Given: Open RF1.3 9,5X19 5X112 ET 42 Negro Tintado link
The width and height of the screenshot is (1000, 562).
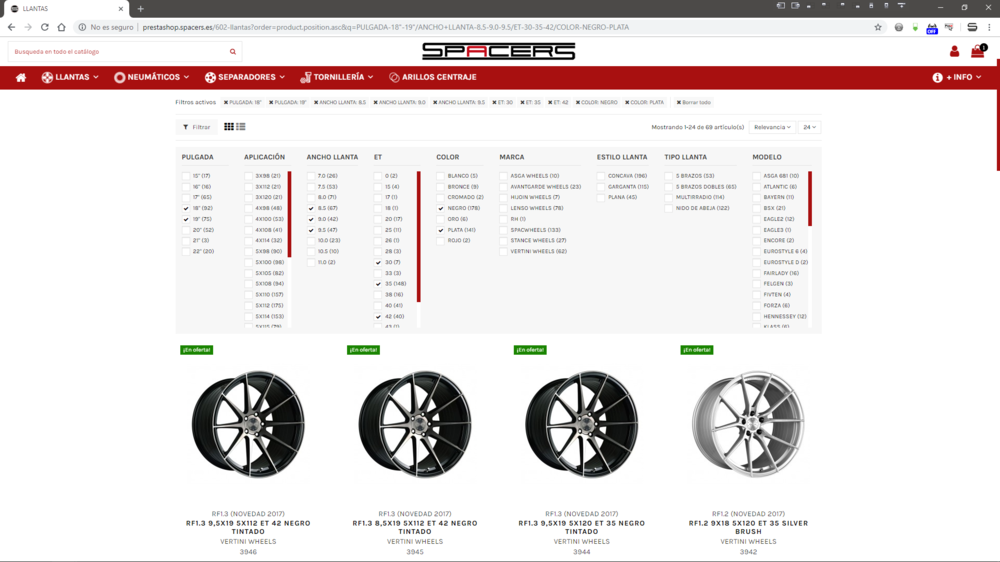Looking at the screenshot, I should [x=248, y=527].
